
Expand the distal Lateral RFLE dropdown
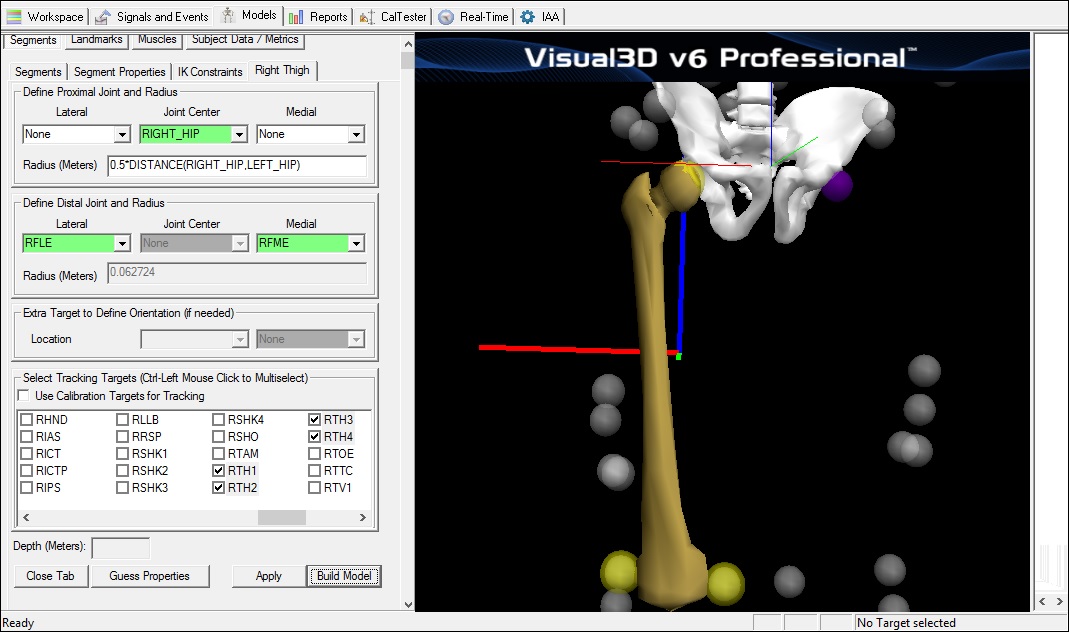[122, 243]
